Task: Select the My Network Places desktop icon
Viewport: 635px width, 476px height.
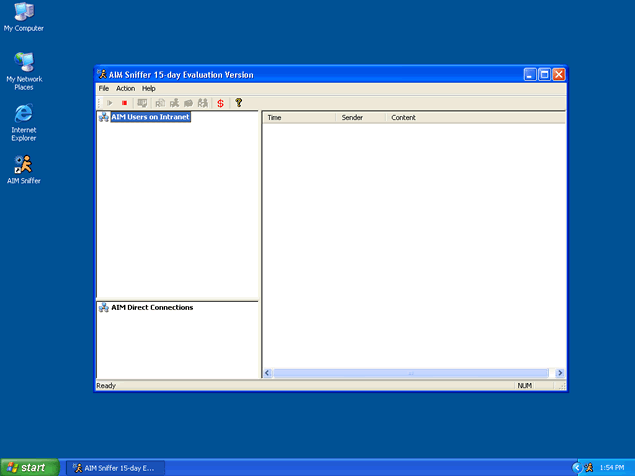Action: (x=24, y=68)
